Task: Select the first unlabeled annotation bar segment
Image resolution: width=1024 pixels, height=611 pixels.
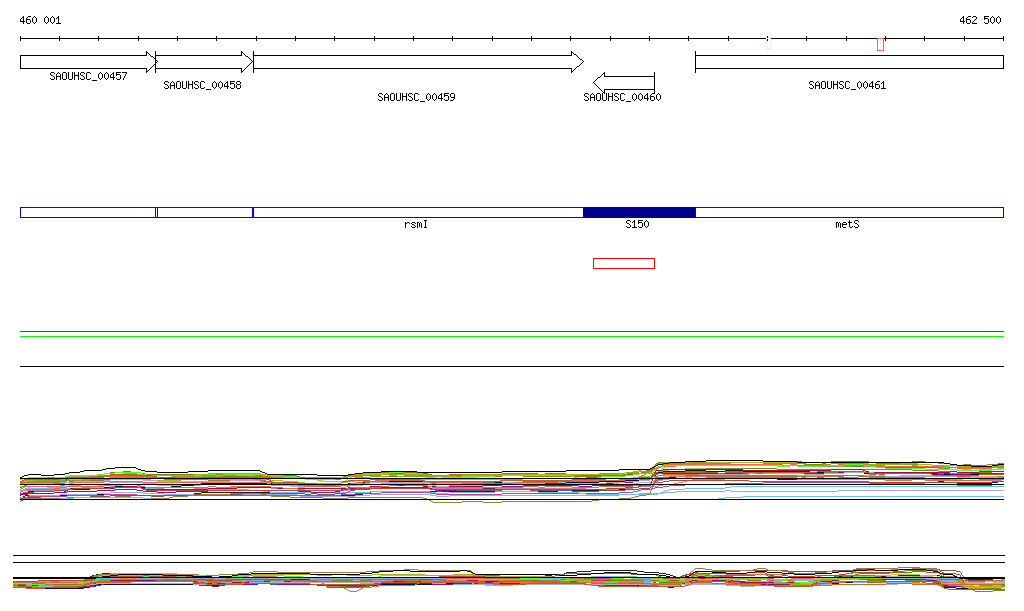Action: pyautogui.click(x=88, y=212)
